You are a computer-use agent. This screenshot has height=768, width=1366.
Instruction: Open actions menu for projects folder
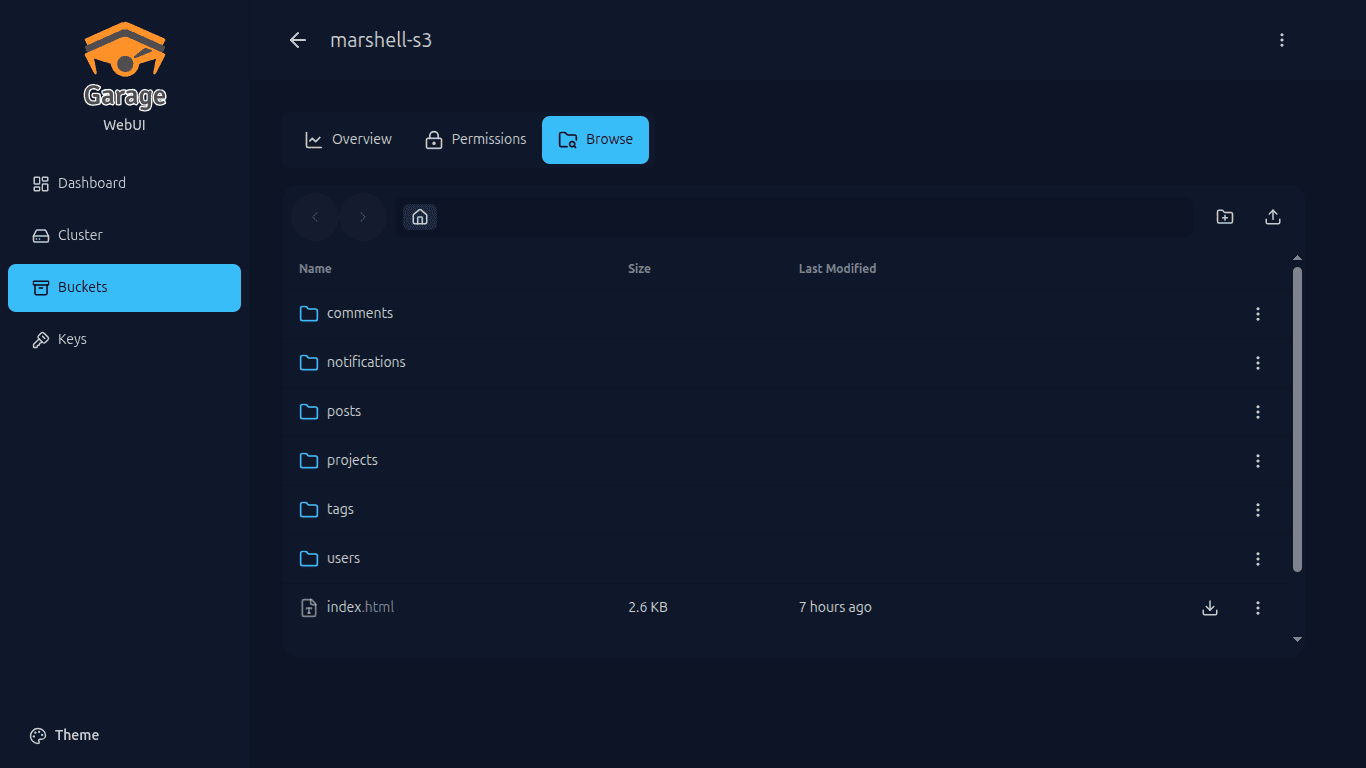1258,461
